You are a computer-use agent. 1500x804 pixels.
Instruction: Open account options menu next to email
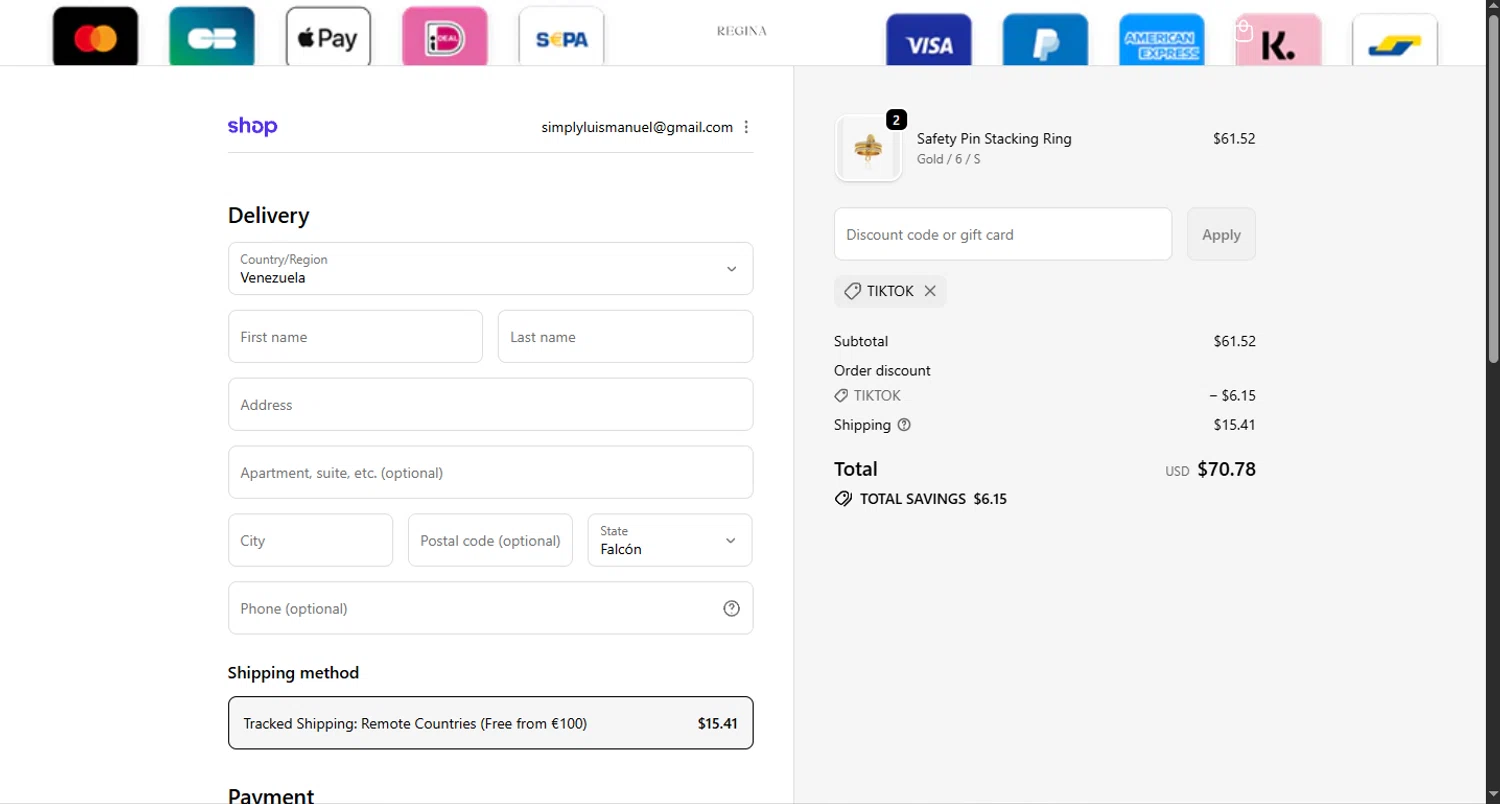tap(746, 127)
